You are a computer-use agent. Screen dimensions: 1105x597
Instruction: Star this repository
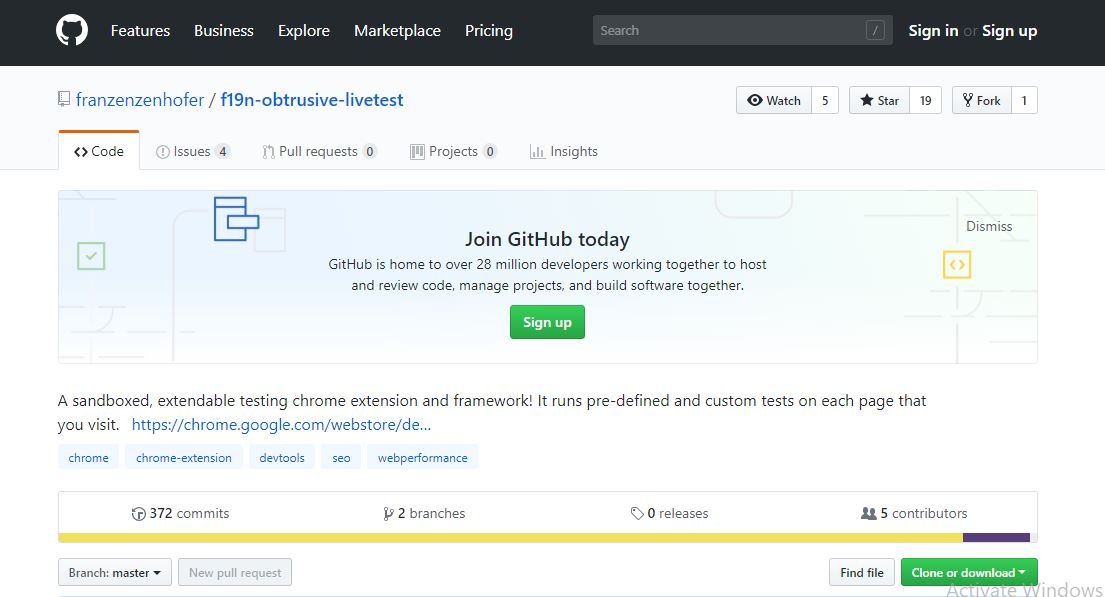pos(879,100)
